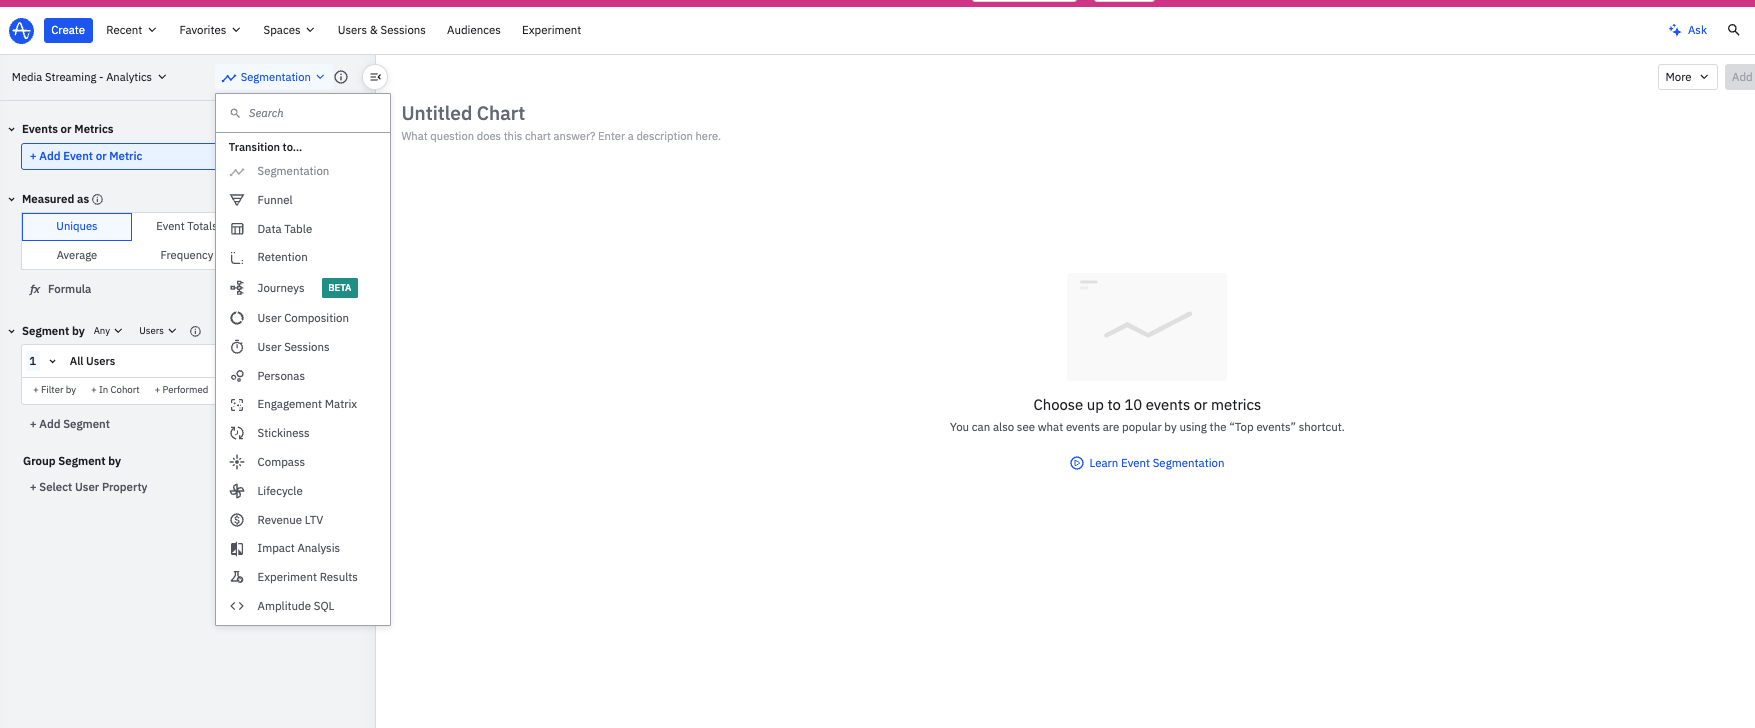The height and width of the screenshot is (728, 1755).
Task: Click the Stickiness icon
Action: tap(237, 433)
